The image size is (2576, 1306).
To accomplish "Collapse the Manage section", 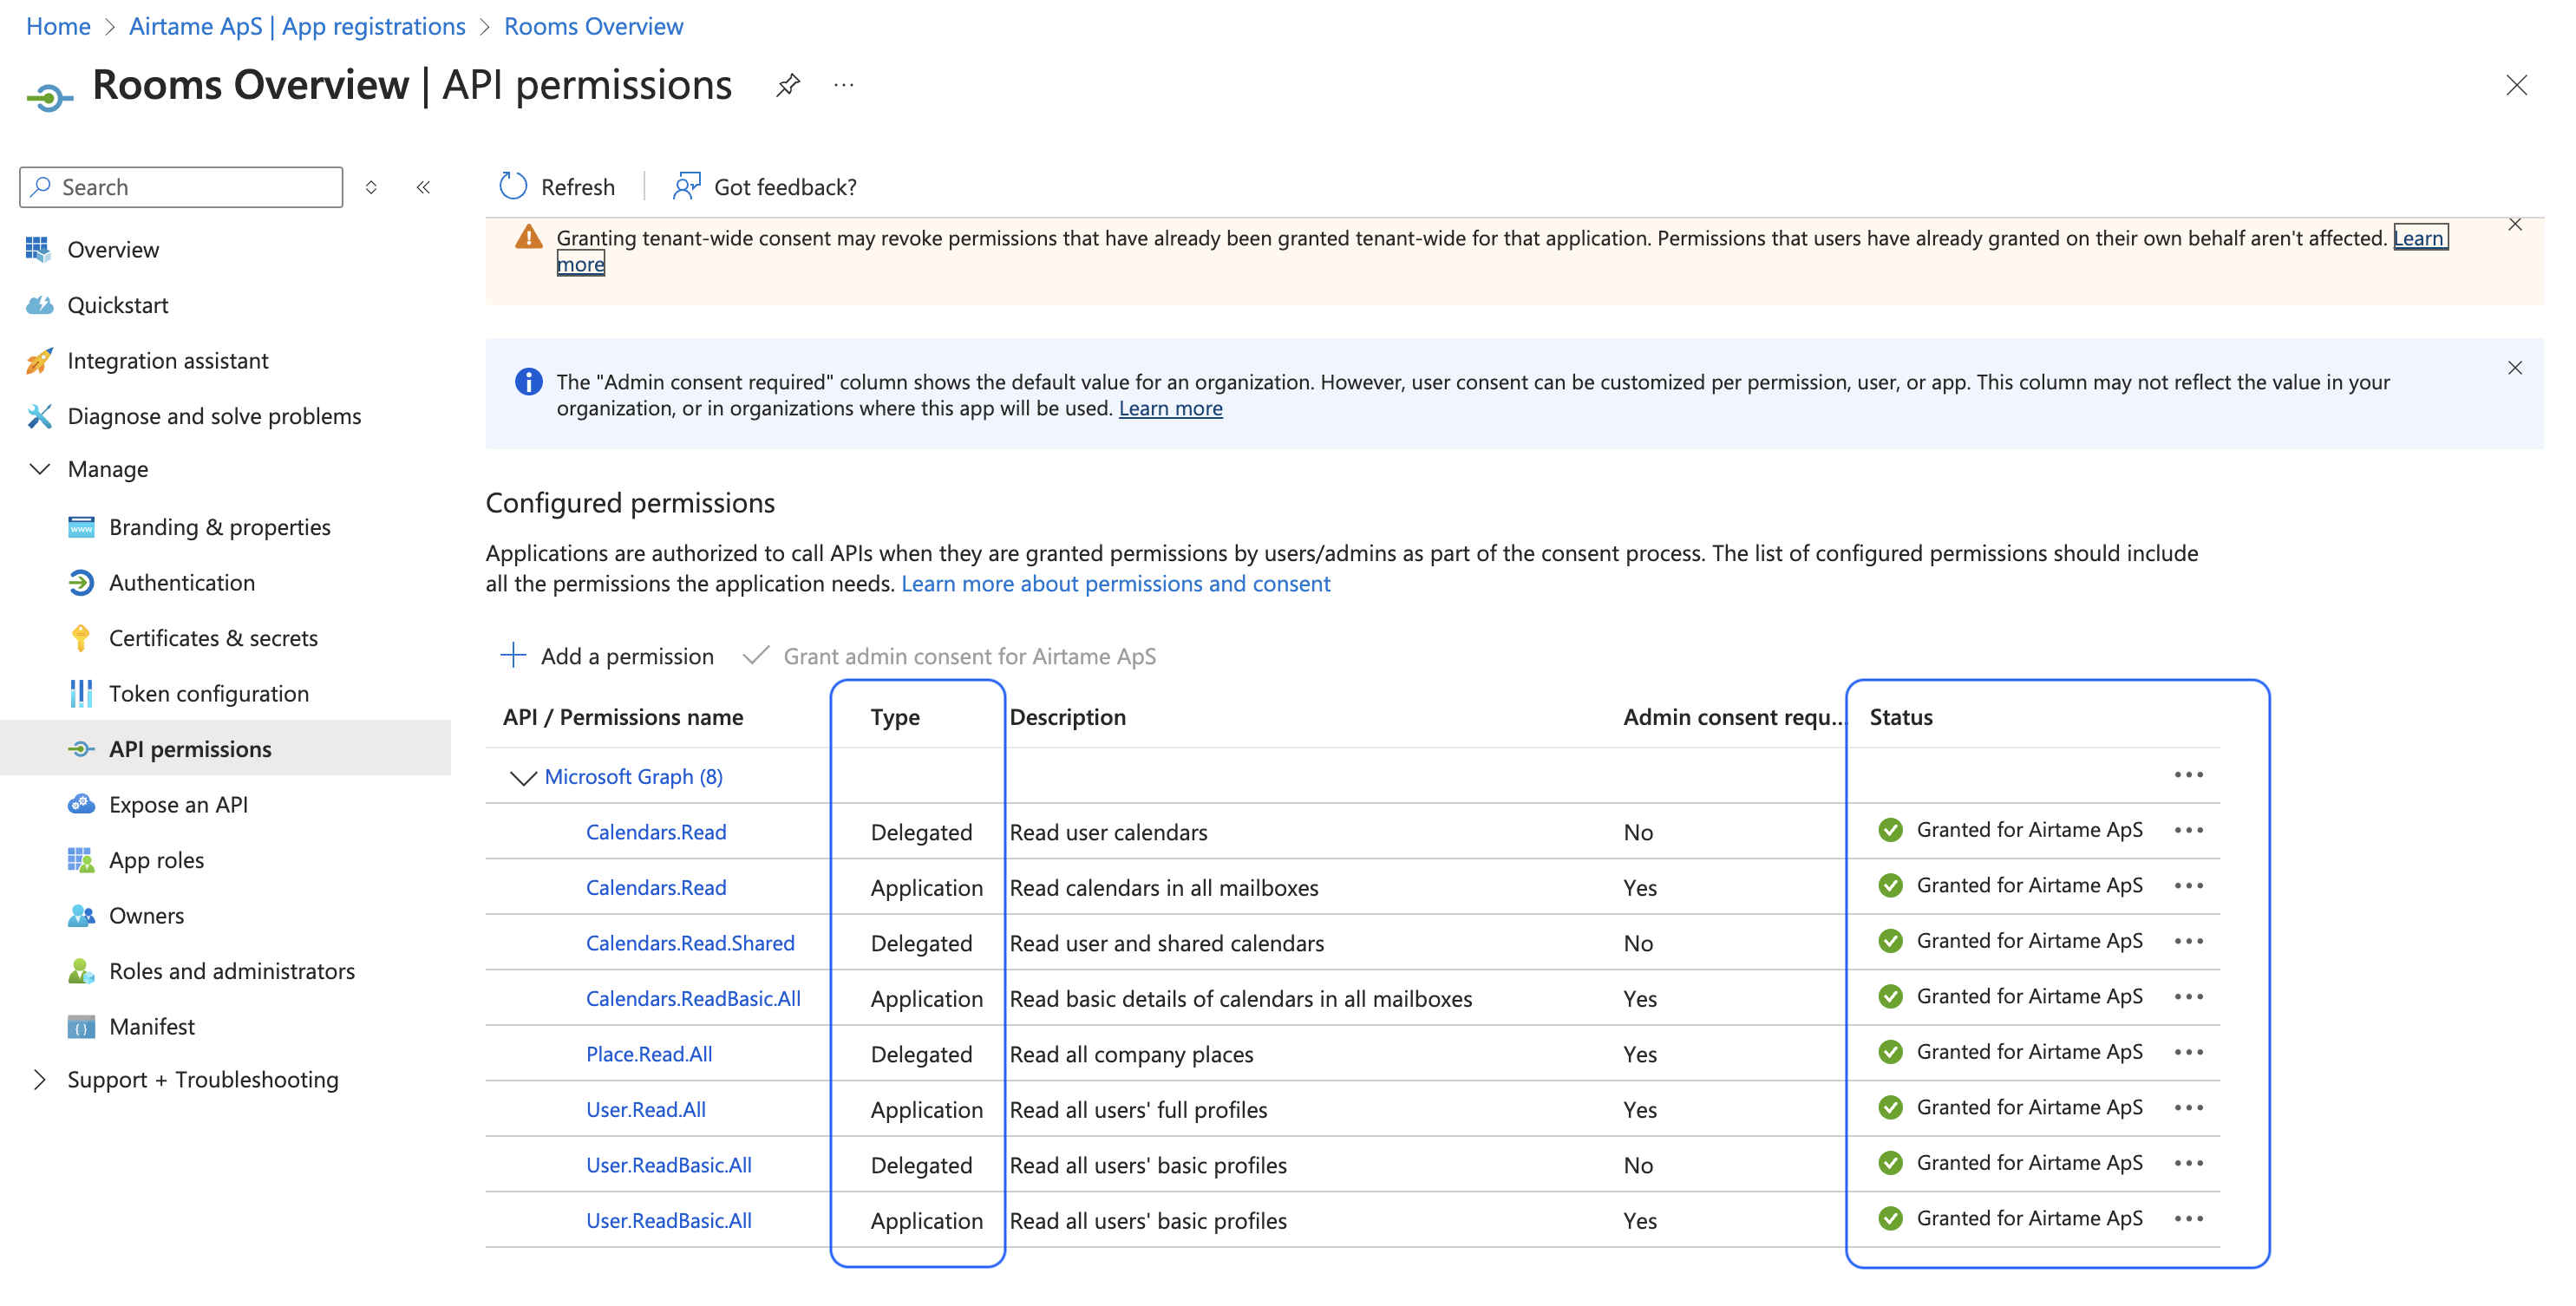I will tap(40, 469).
